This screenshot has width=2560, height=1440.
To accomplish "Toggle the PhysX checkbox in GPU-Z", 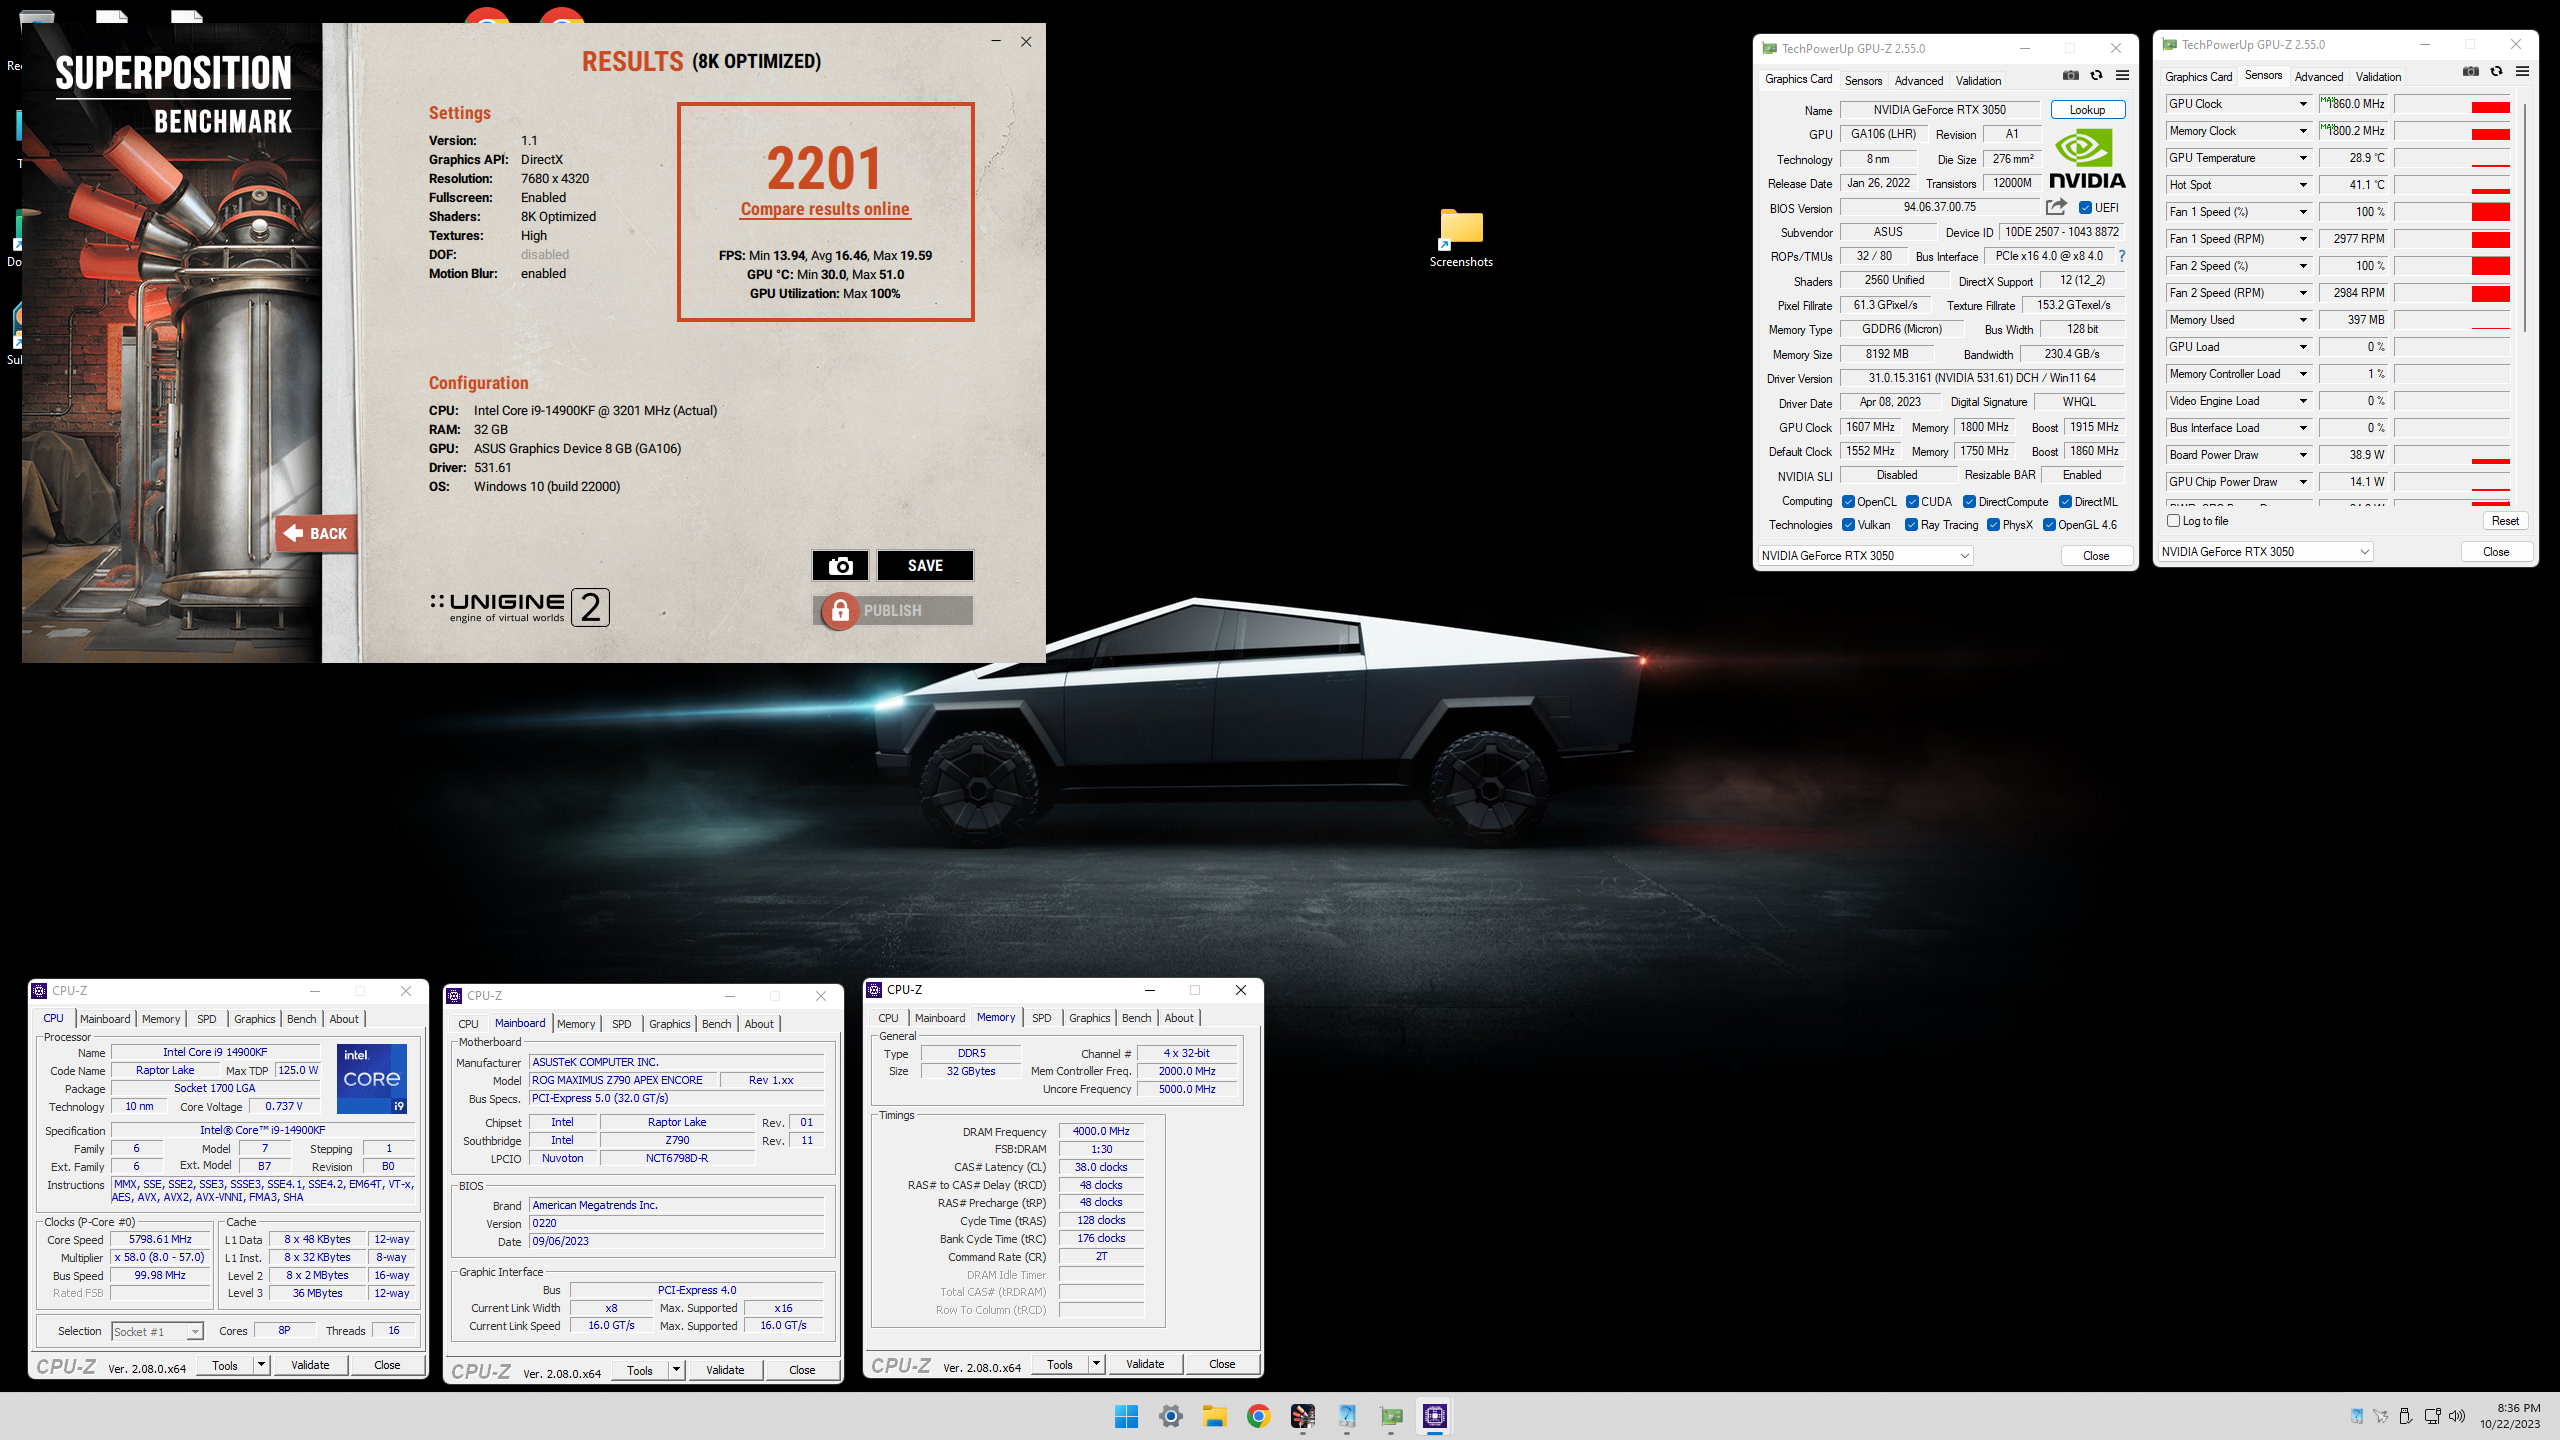I will (1993, 525).
